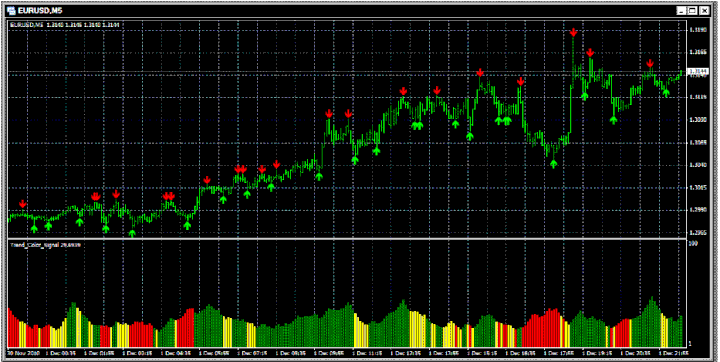Select the rightmost red sell arrow signal
The image size is (720, 362).
coord(650,64)
